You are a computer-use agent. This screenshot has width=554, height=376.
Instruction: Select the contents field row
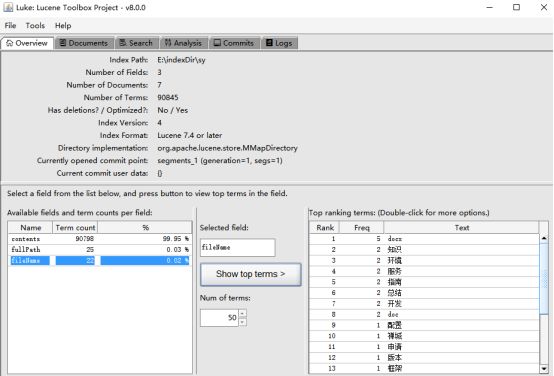coord(100,239)
